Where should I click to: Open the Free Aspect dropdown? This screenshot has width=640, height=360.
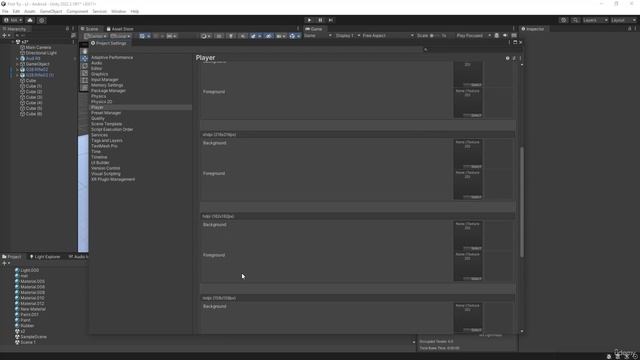tap(388, 36)
